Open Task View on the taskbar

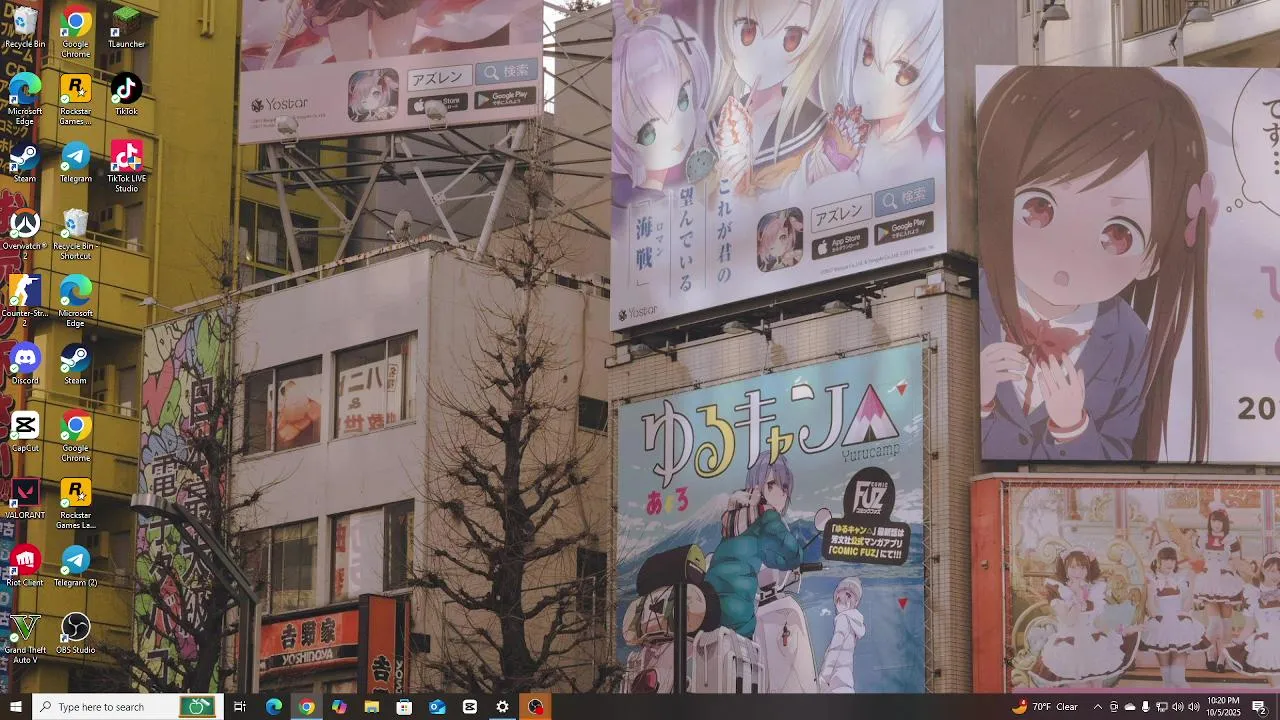tap(240, 707)
